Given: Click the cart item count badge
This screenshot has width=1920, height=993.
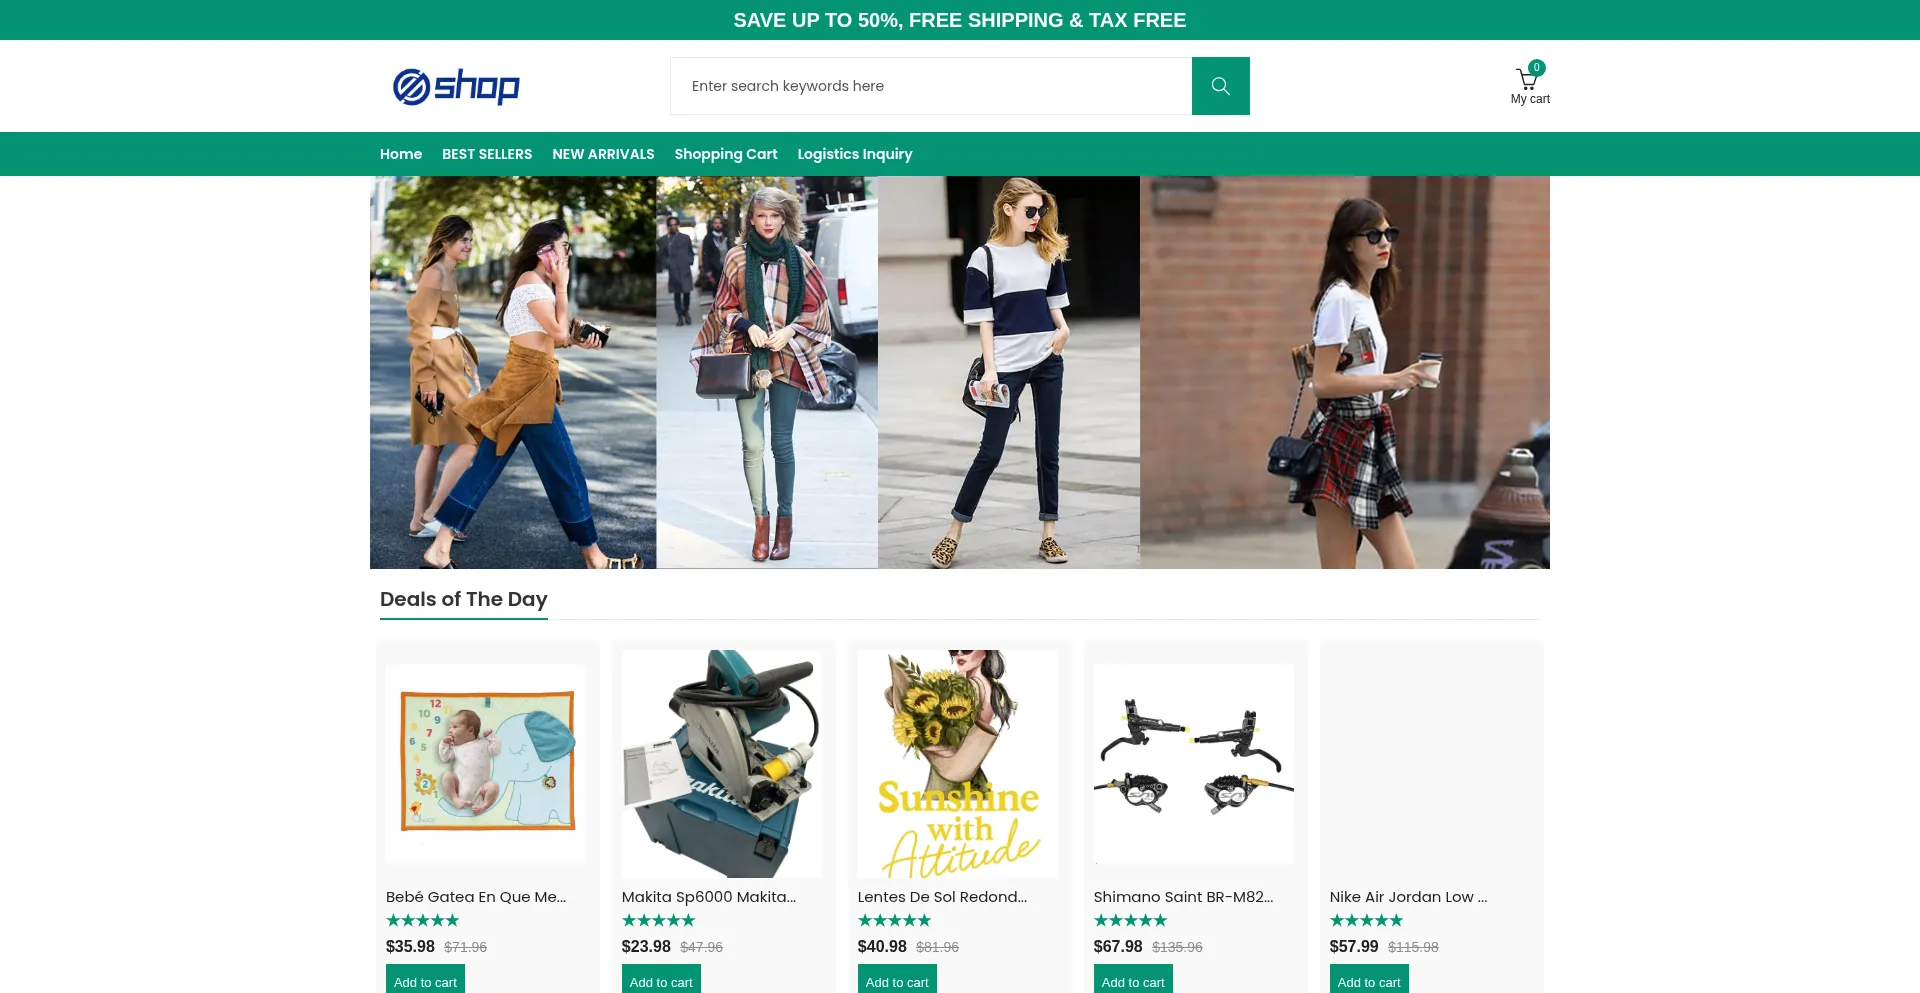Looking at the screenshot, I should (x=1537, y=68).
